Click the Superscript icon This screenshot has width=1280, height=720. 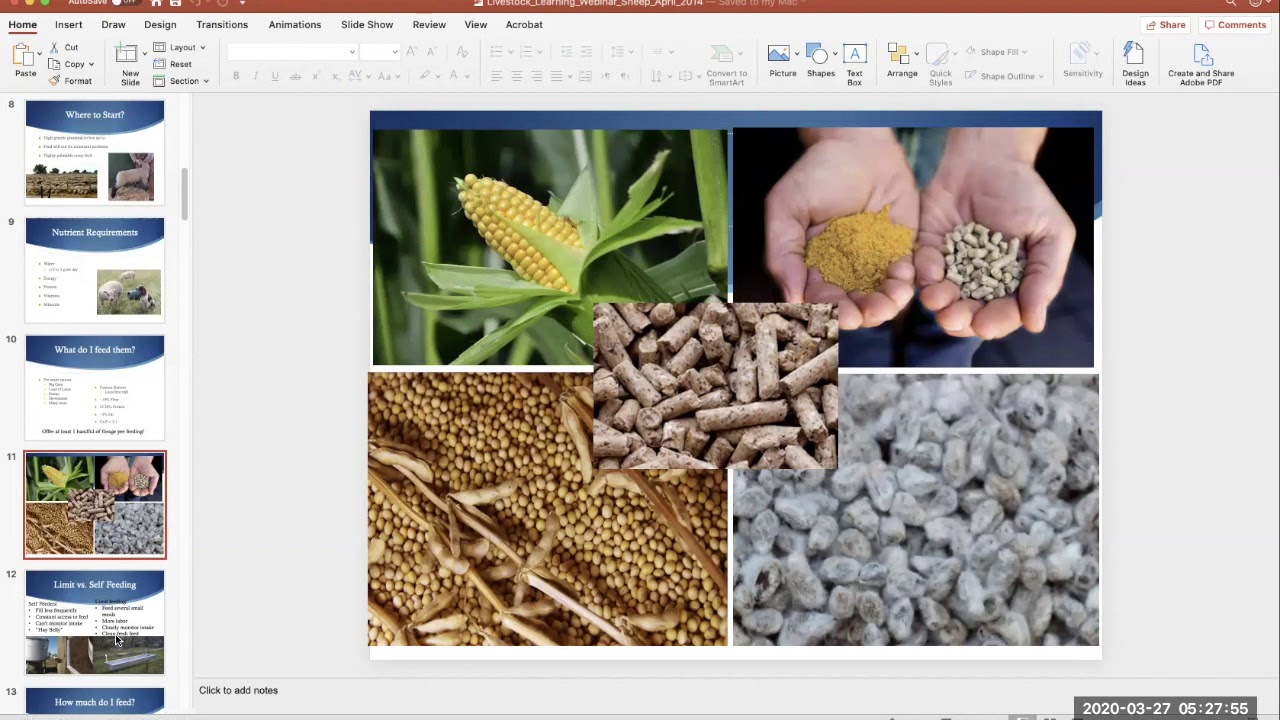(316, 76)
